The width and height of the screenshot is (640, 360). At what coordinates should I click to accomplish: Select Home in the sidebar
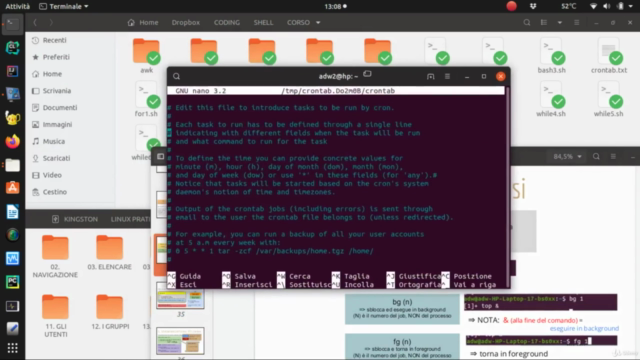click(52, 74)
